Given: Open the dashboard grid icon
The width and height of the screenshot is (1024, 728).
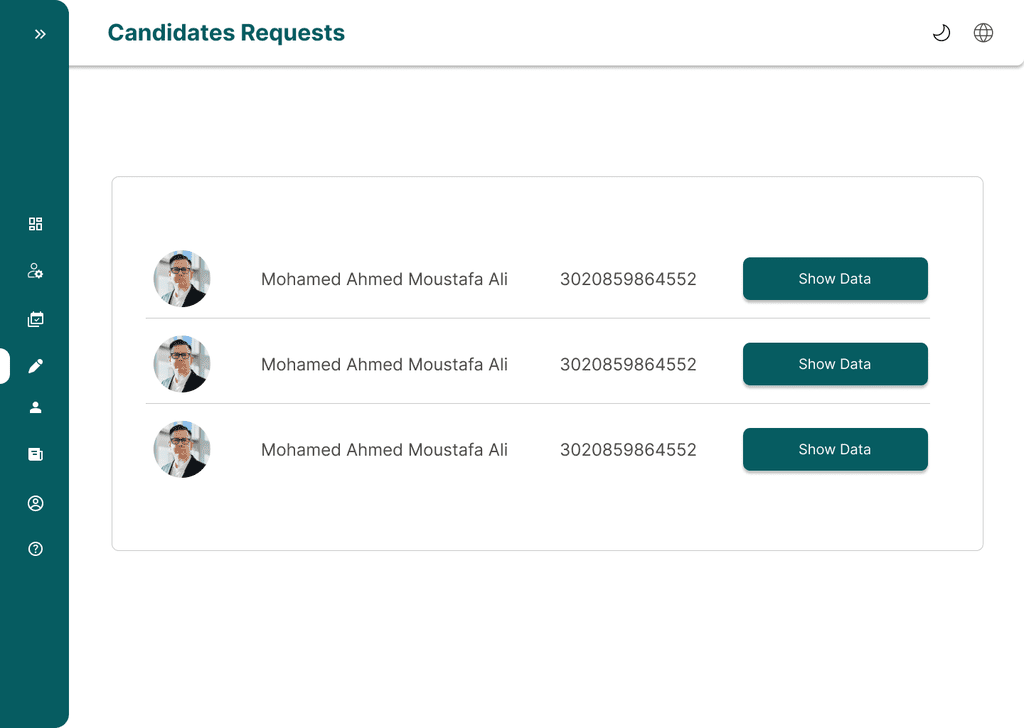Looking at the screenshot, I should pos(36,224).
